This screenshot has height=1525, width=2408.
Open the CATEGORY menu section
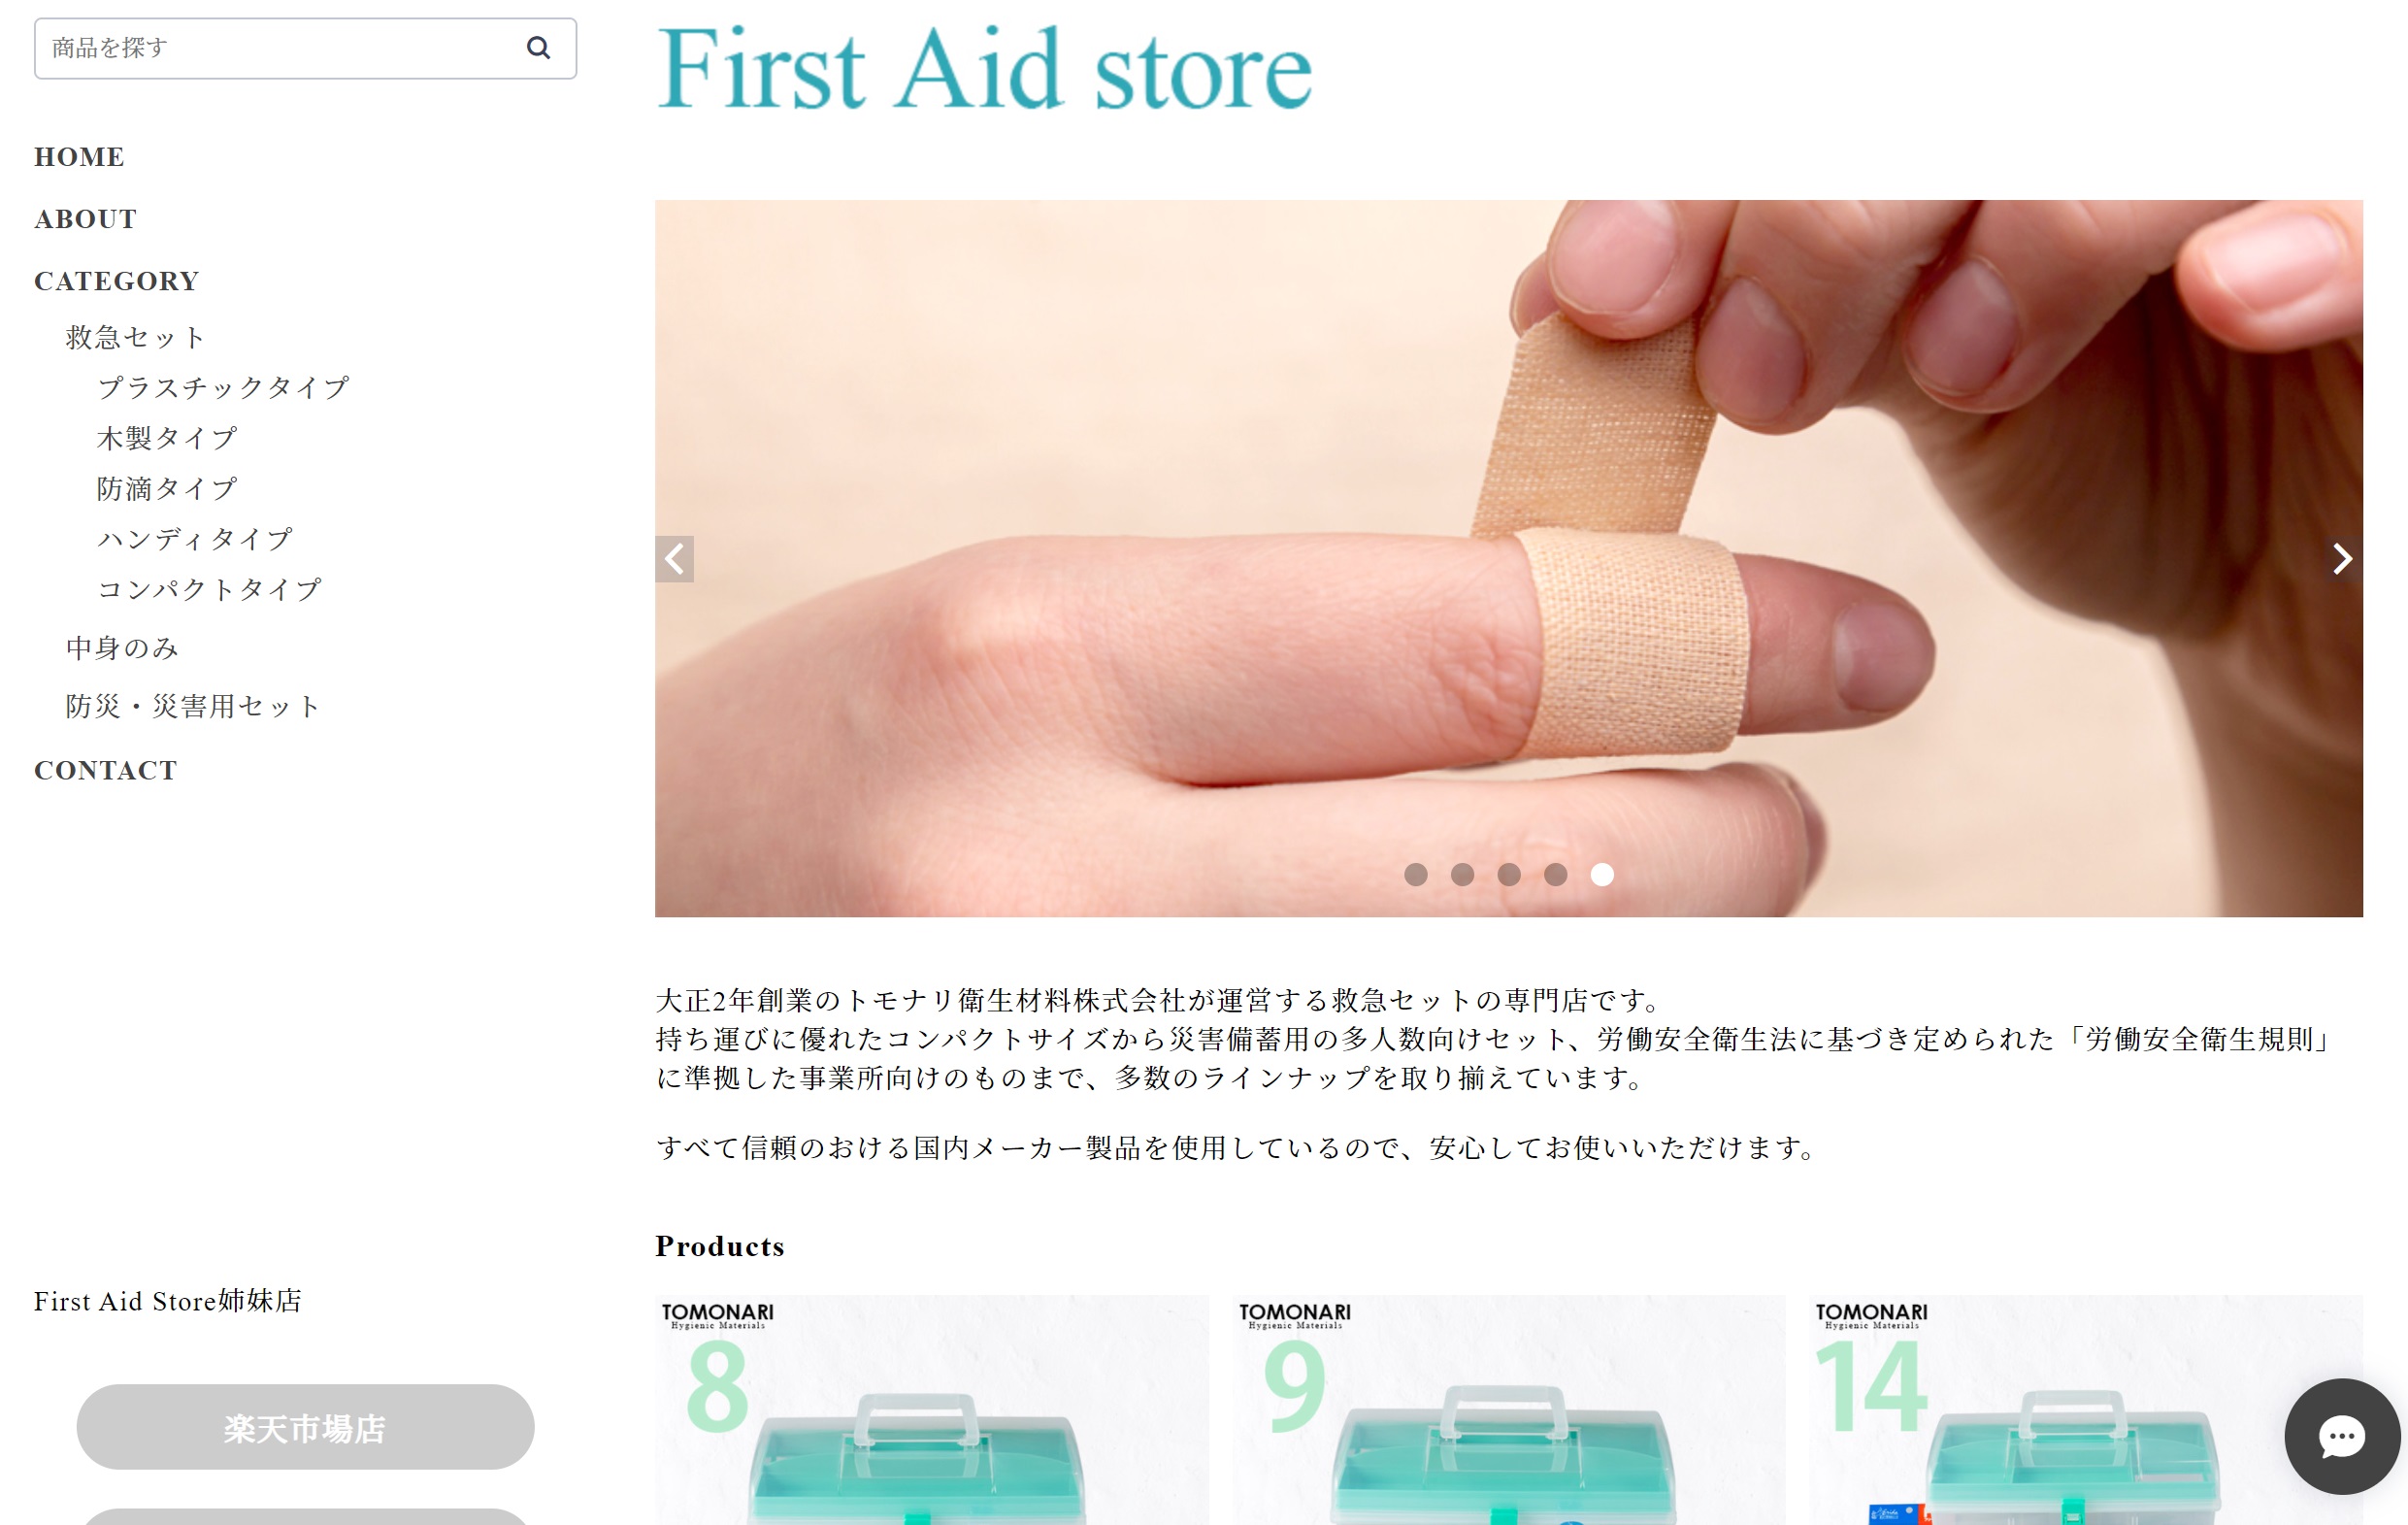pyautogui.click(x=117, y=281)
